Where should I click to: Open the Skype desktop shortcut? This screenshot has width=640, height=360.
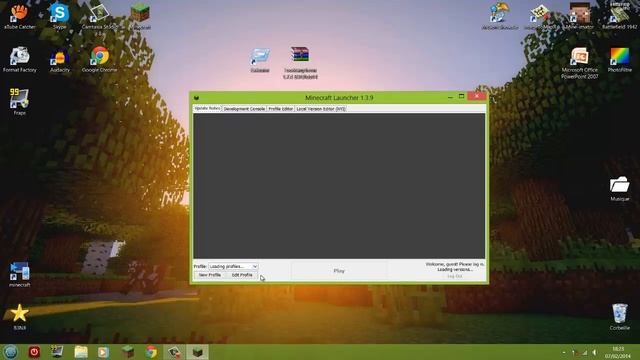point(60,16)
